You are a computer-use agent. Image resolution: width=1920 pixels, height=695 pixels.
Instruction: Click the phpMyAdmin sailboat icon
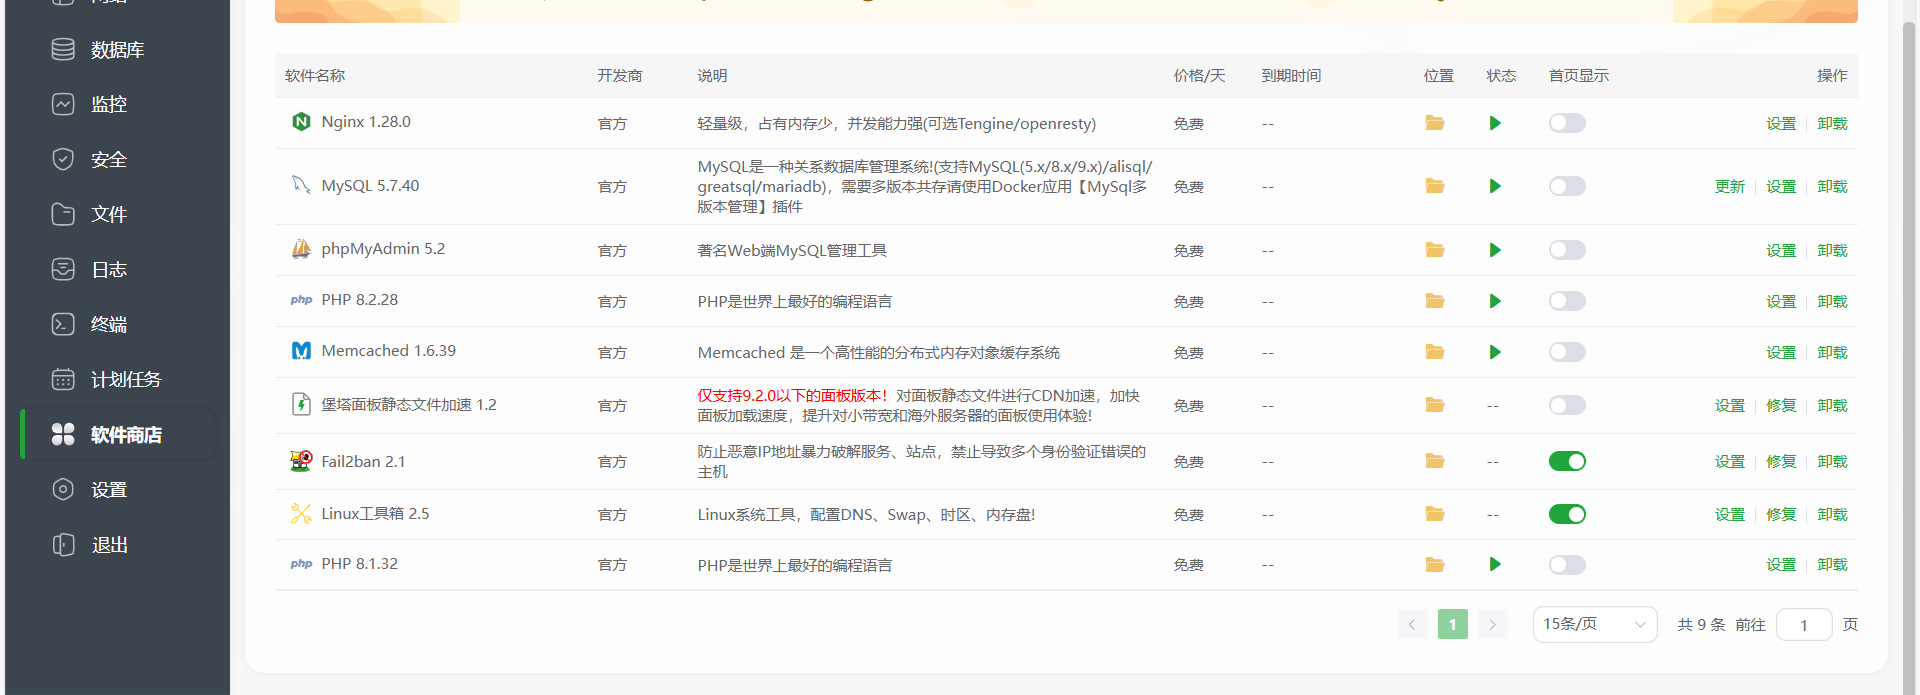coord(301,249)
